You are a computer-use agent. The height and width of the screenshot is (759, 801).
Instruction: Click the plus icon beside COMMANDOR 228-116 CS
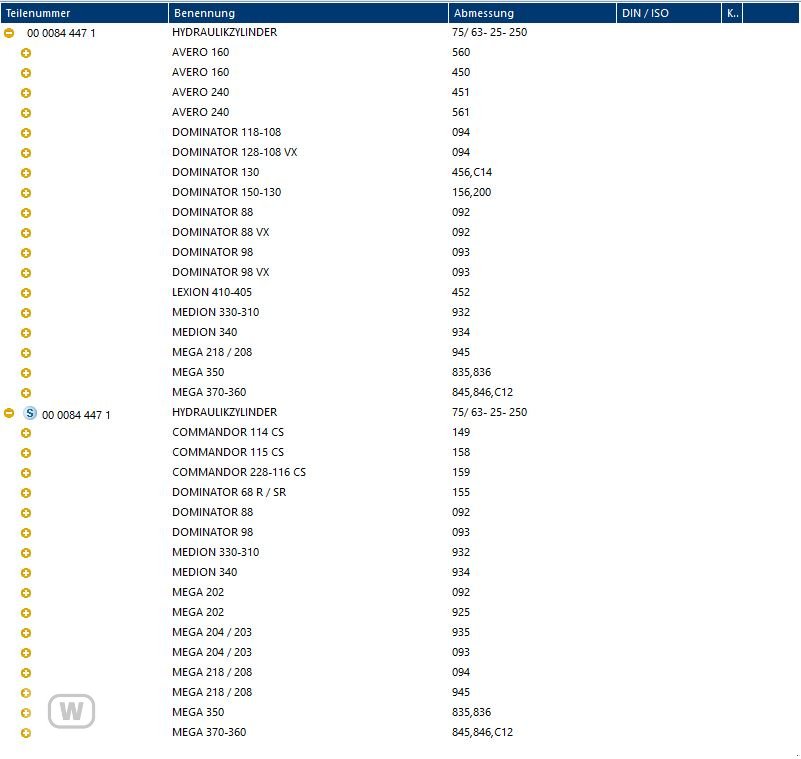pyautogui.click(x=26, y=473)
